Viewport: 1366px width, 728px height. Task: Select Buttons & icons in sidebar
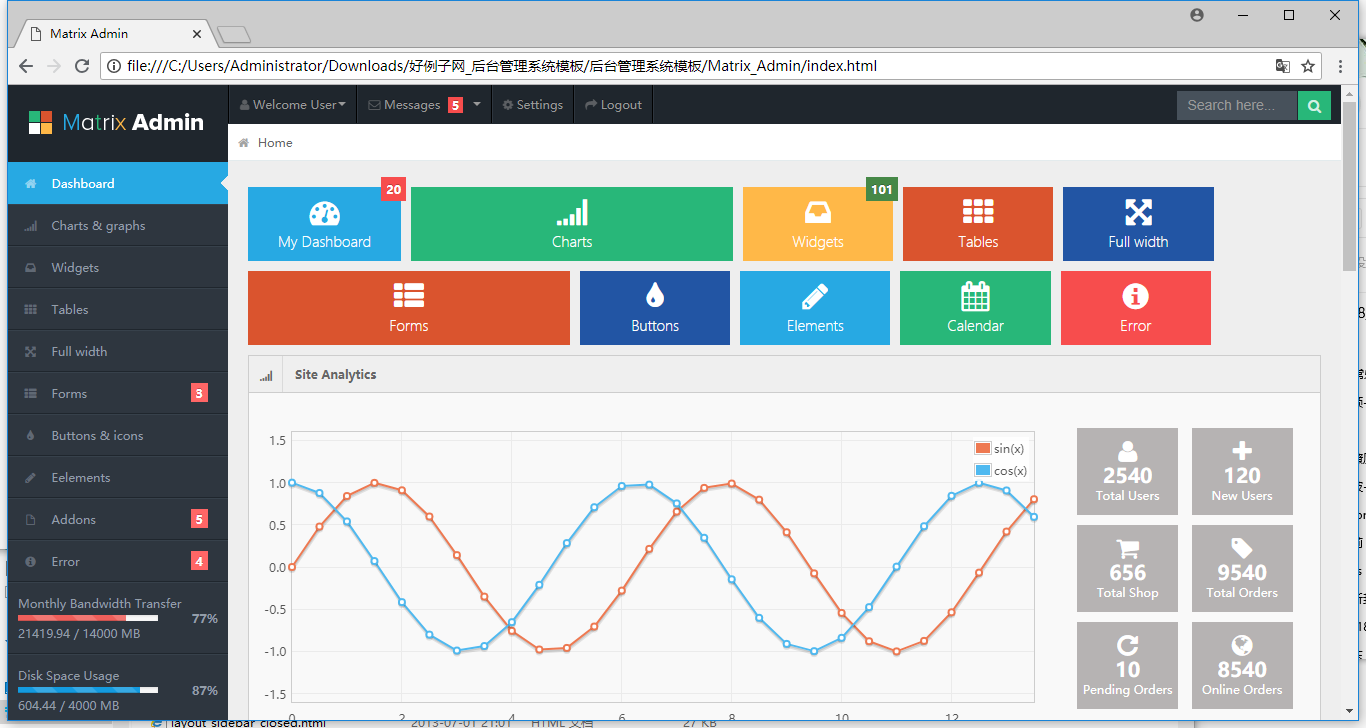(118, 436)
